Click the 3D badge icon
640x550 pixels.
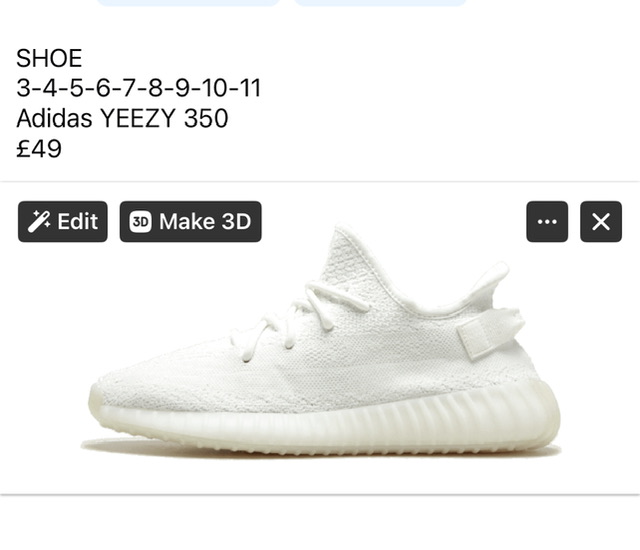[140, 222]
